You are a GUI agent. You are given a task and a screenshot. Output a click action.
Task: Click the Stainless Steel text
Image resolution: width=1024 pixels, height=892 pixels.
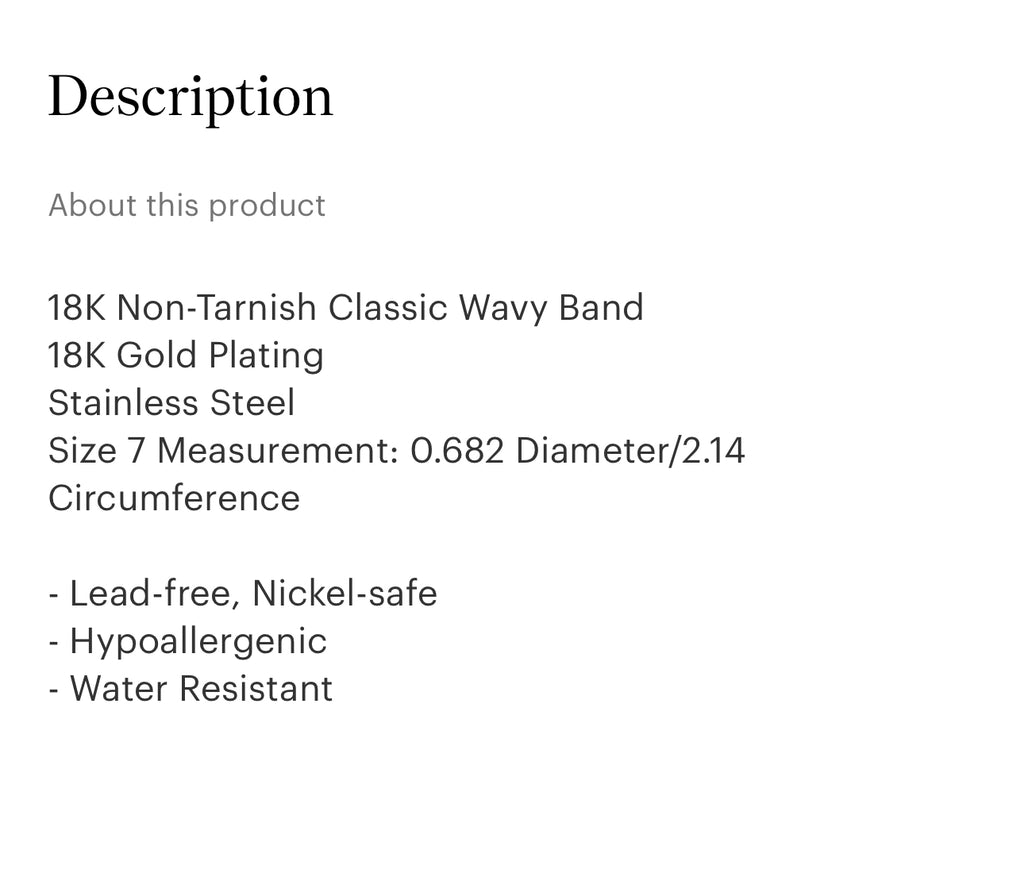click(x=171, y=403)
